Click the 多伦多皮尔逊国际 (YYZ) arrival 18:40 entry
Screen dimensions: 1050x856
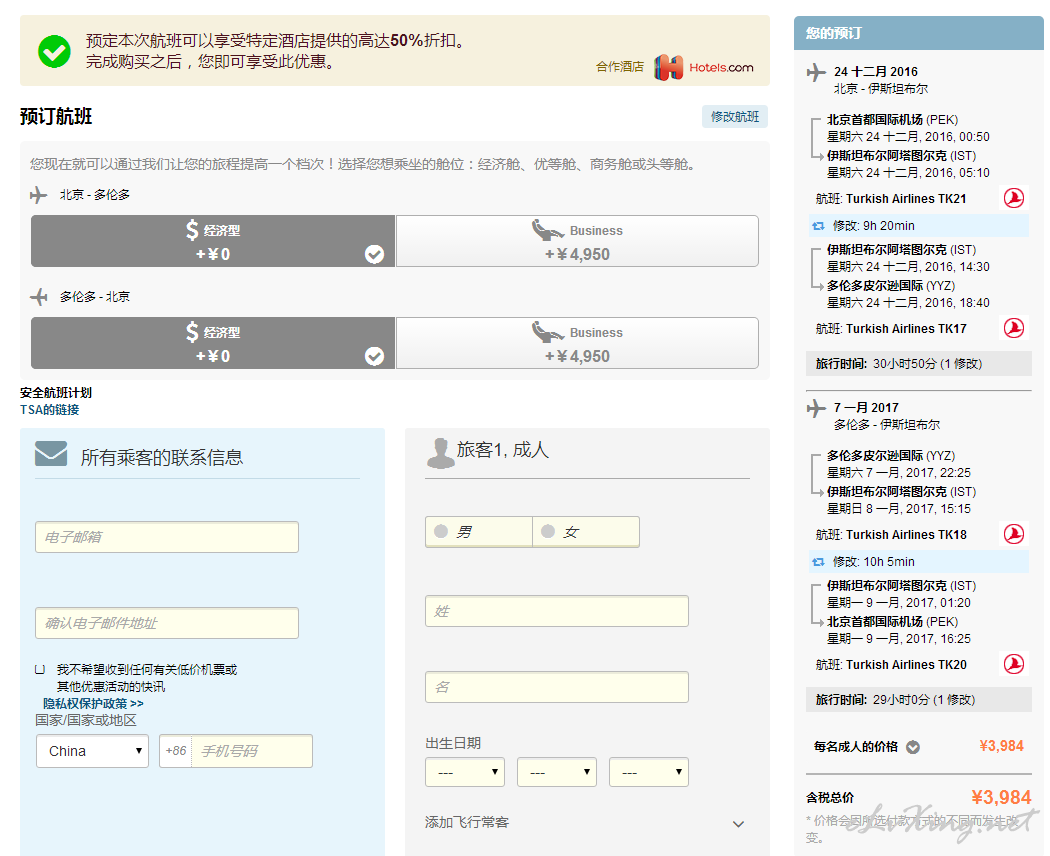[907, 294]
